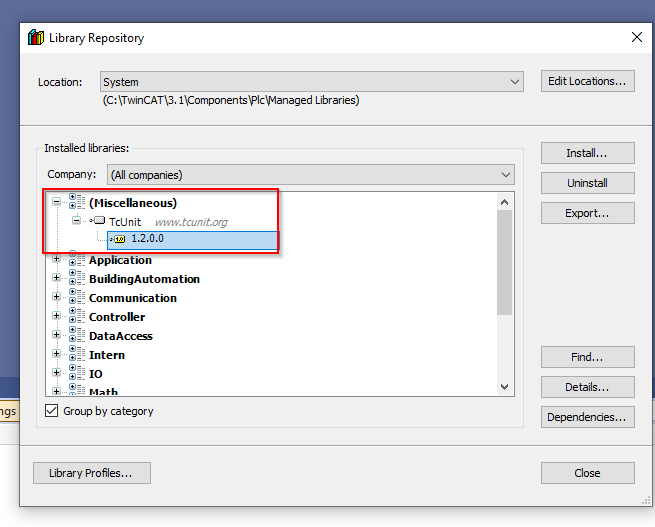
Task: Close the Library Repository dialog with X
Action: 637,37
